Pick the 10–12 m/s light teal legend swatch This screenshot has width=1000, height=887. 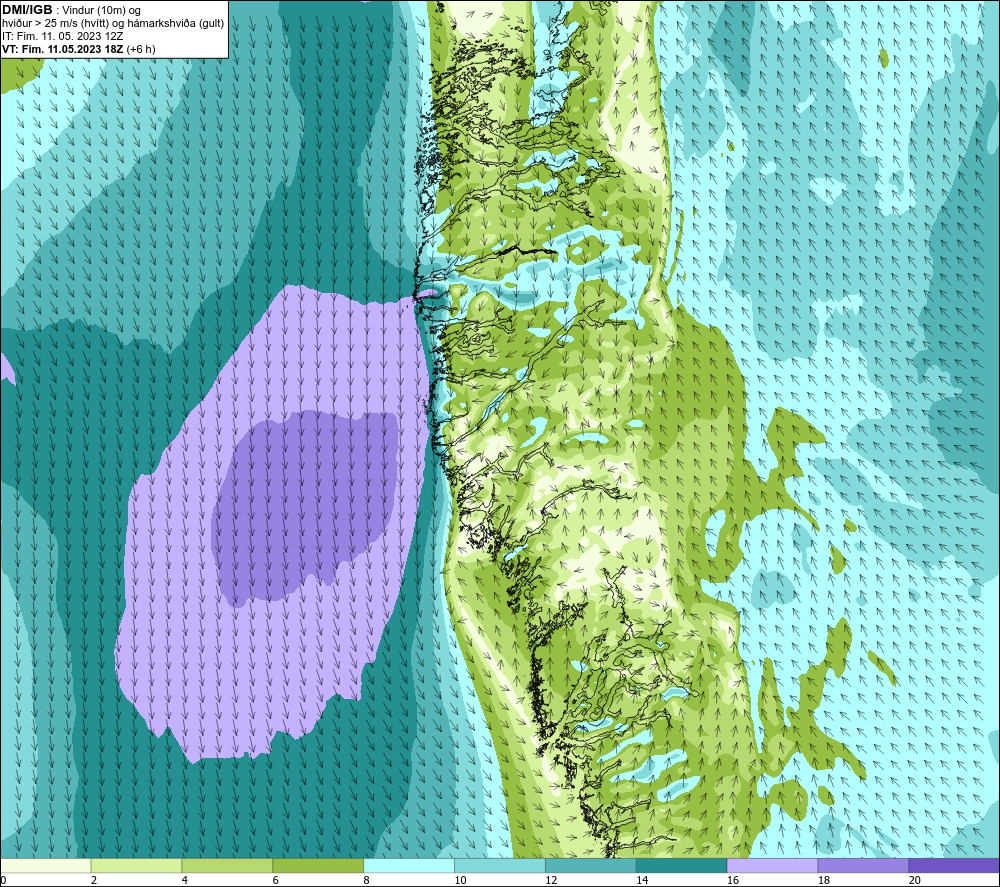click(x=499, y=866)
